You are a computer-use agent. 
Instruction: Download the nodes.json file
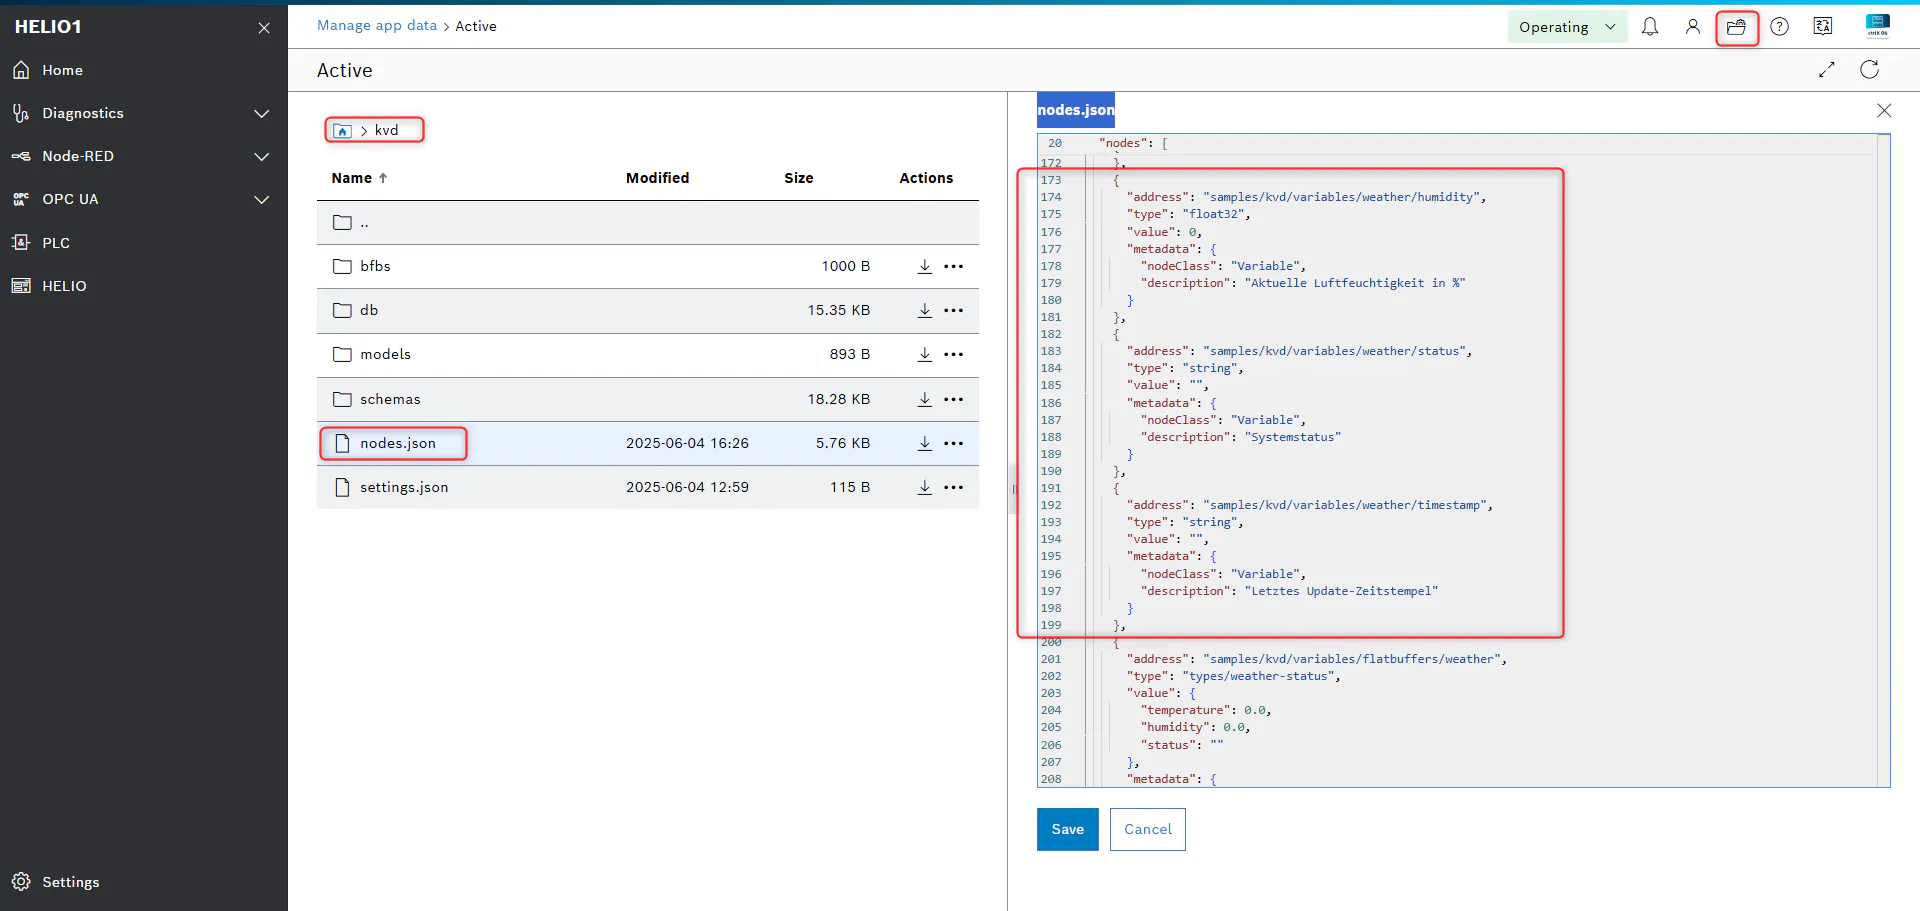(x=925, y=443)
